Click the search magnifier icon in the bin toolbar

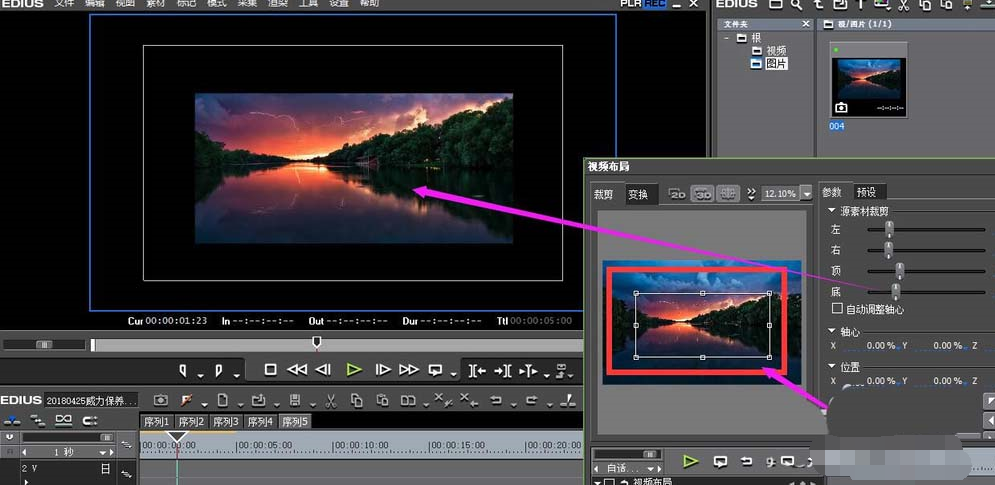tap(797, 5)
